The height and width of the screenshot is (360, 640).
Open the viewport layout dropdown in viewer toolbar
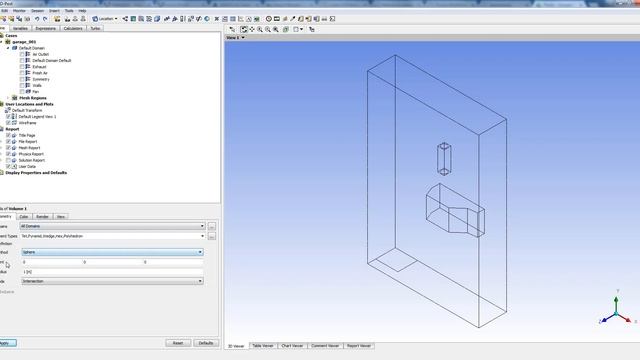pyautogui.click(x=298, y=29)
